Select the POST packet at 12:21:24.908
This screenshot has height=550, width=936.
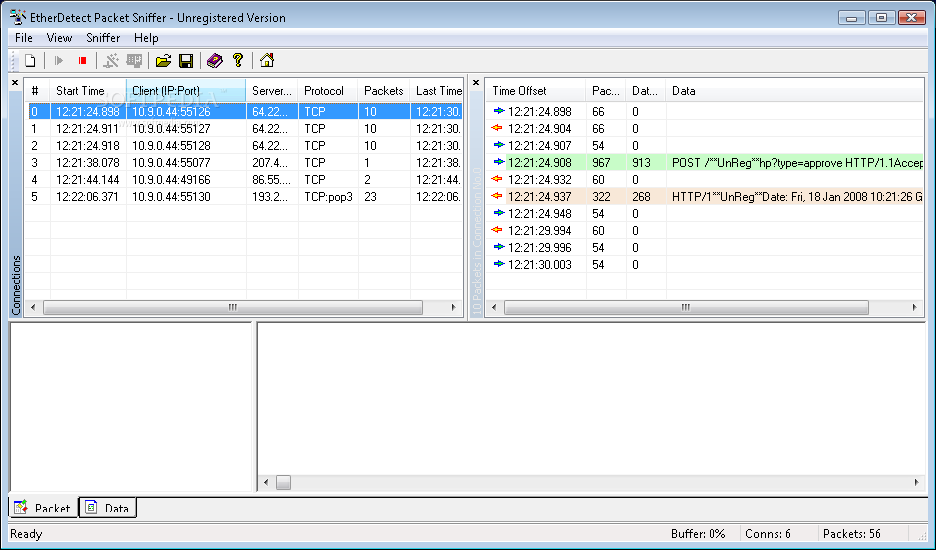click(705, 162)
